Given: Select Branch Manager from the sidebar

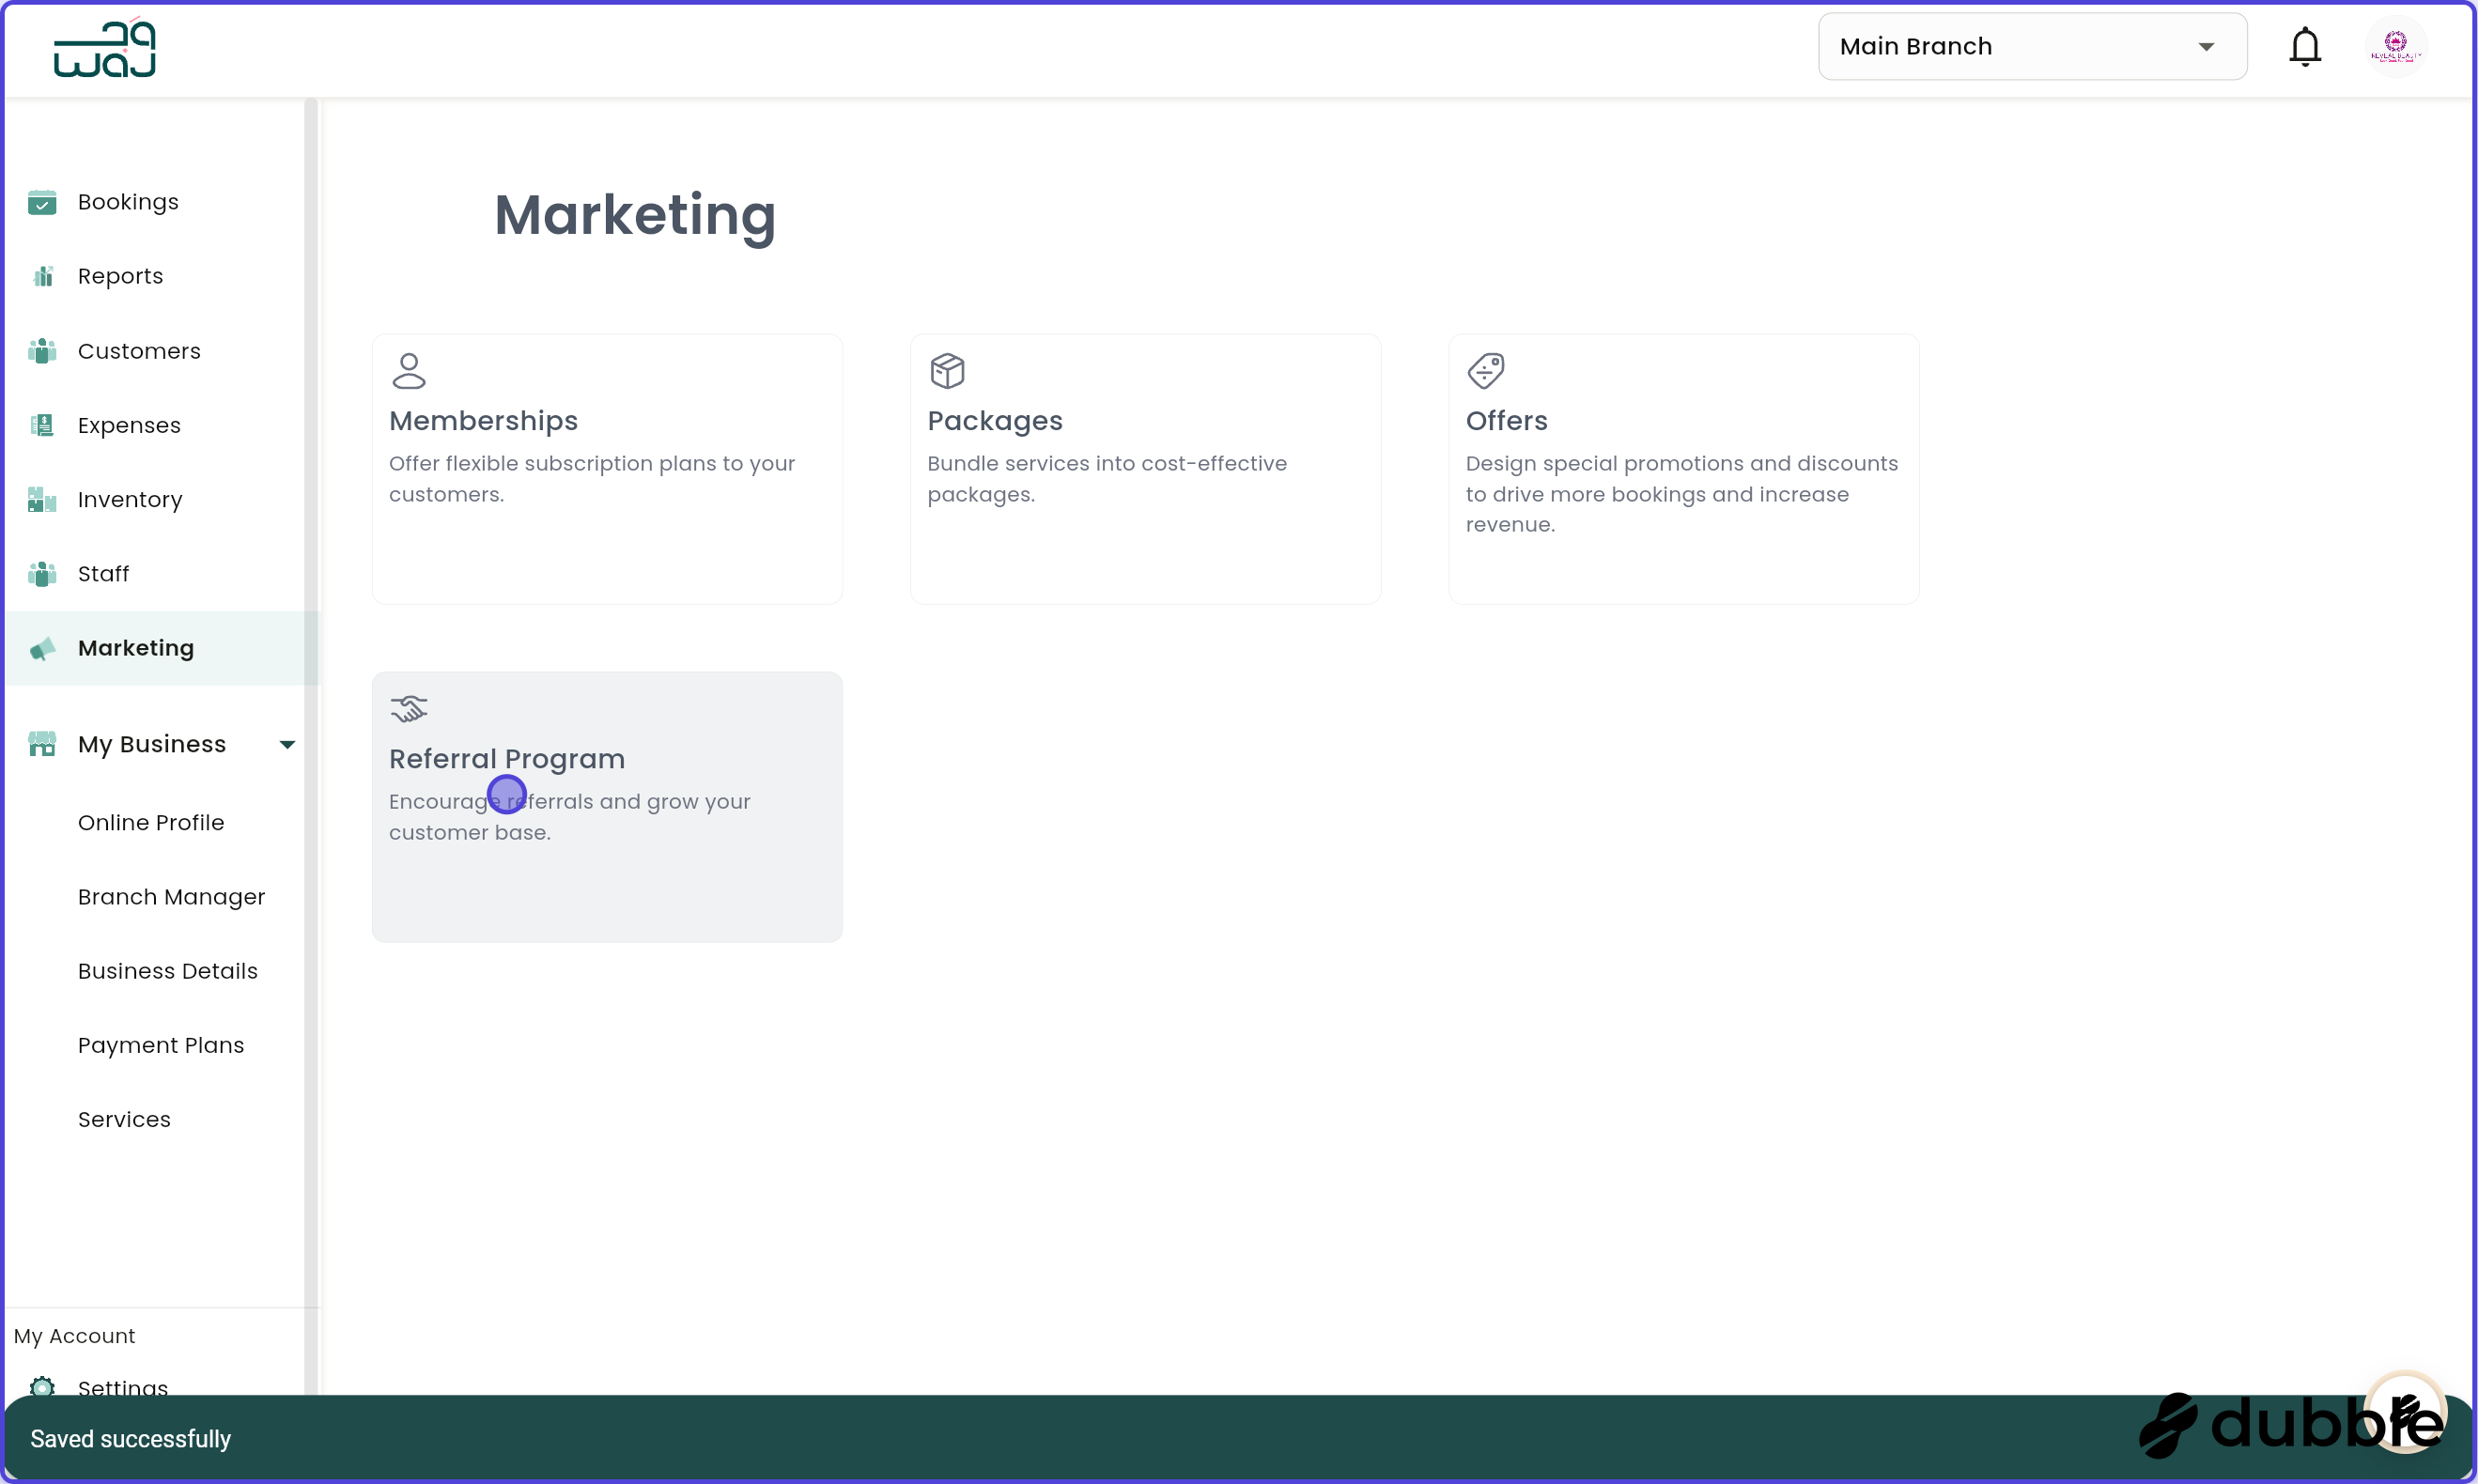Looking at the screenshot, I should [171, 896].
